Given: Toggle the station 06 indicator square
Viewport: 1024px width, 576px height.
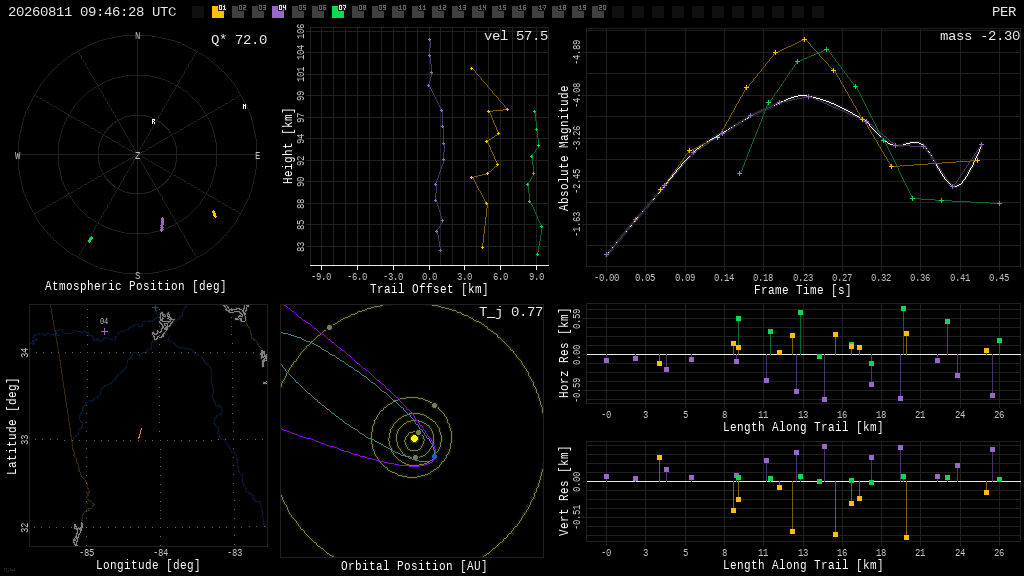Looking at the screenshot, I should (318, 12).
